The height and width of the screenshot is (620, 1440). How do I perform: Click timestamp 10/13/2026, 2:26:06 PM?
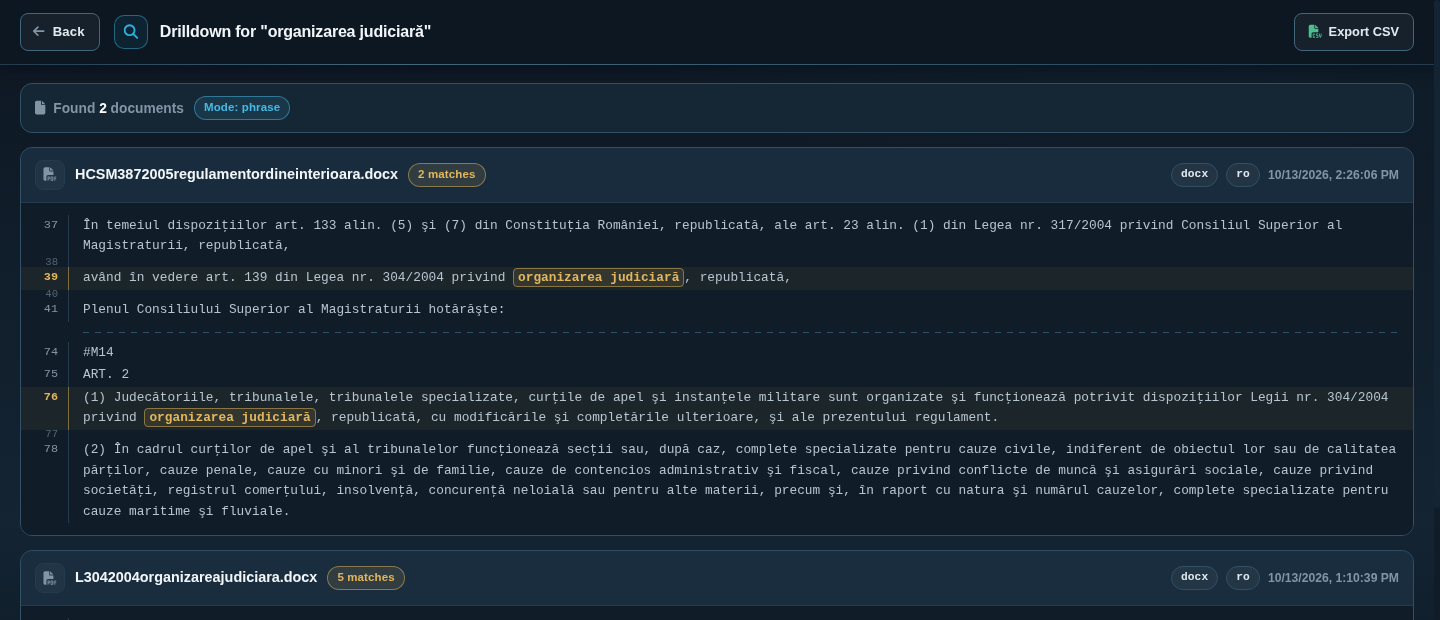click(1333, 175)
